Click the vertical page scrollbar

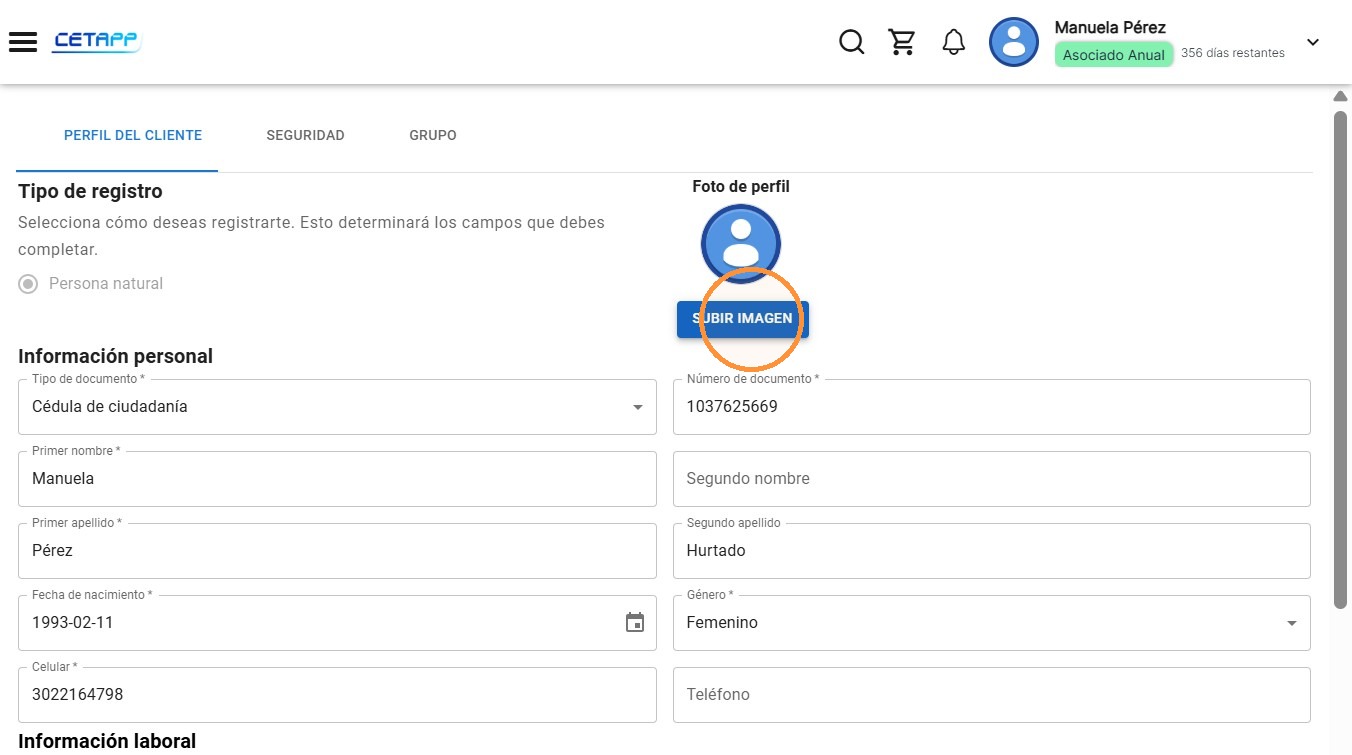tap(1340, 360)
